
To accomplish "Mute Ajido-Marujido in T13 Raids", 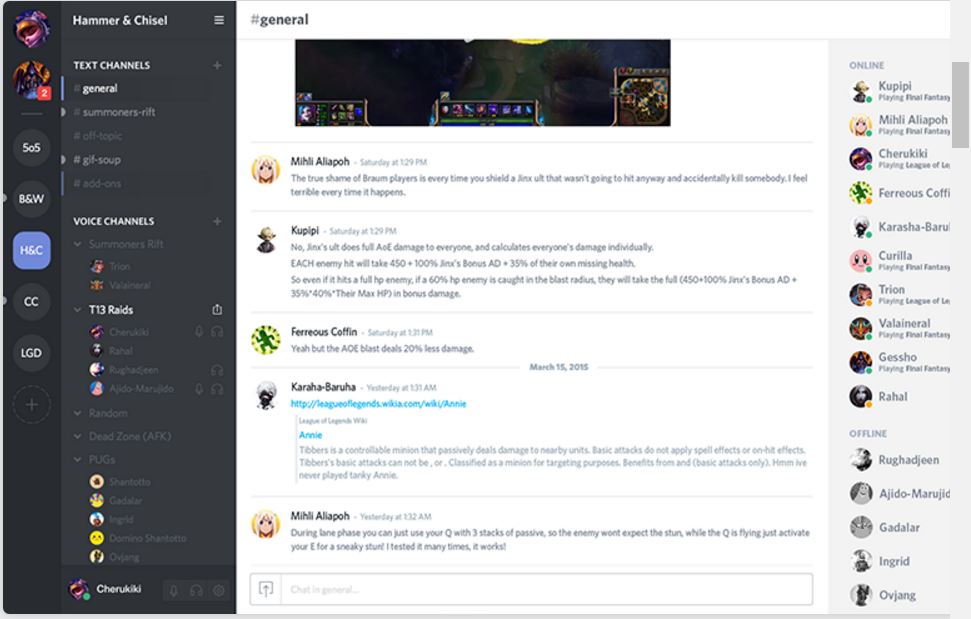I will pyautogui.click(x=199, y=388).
